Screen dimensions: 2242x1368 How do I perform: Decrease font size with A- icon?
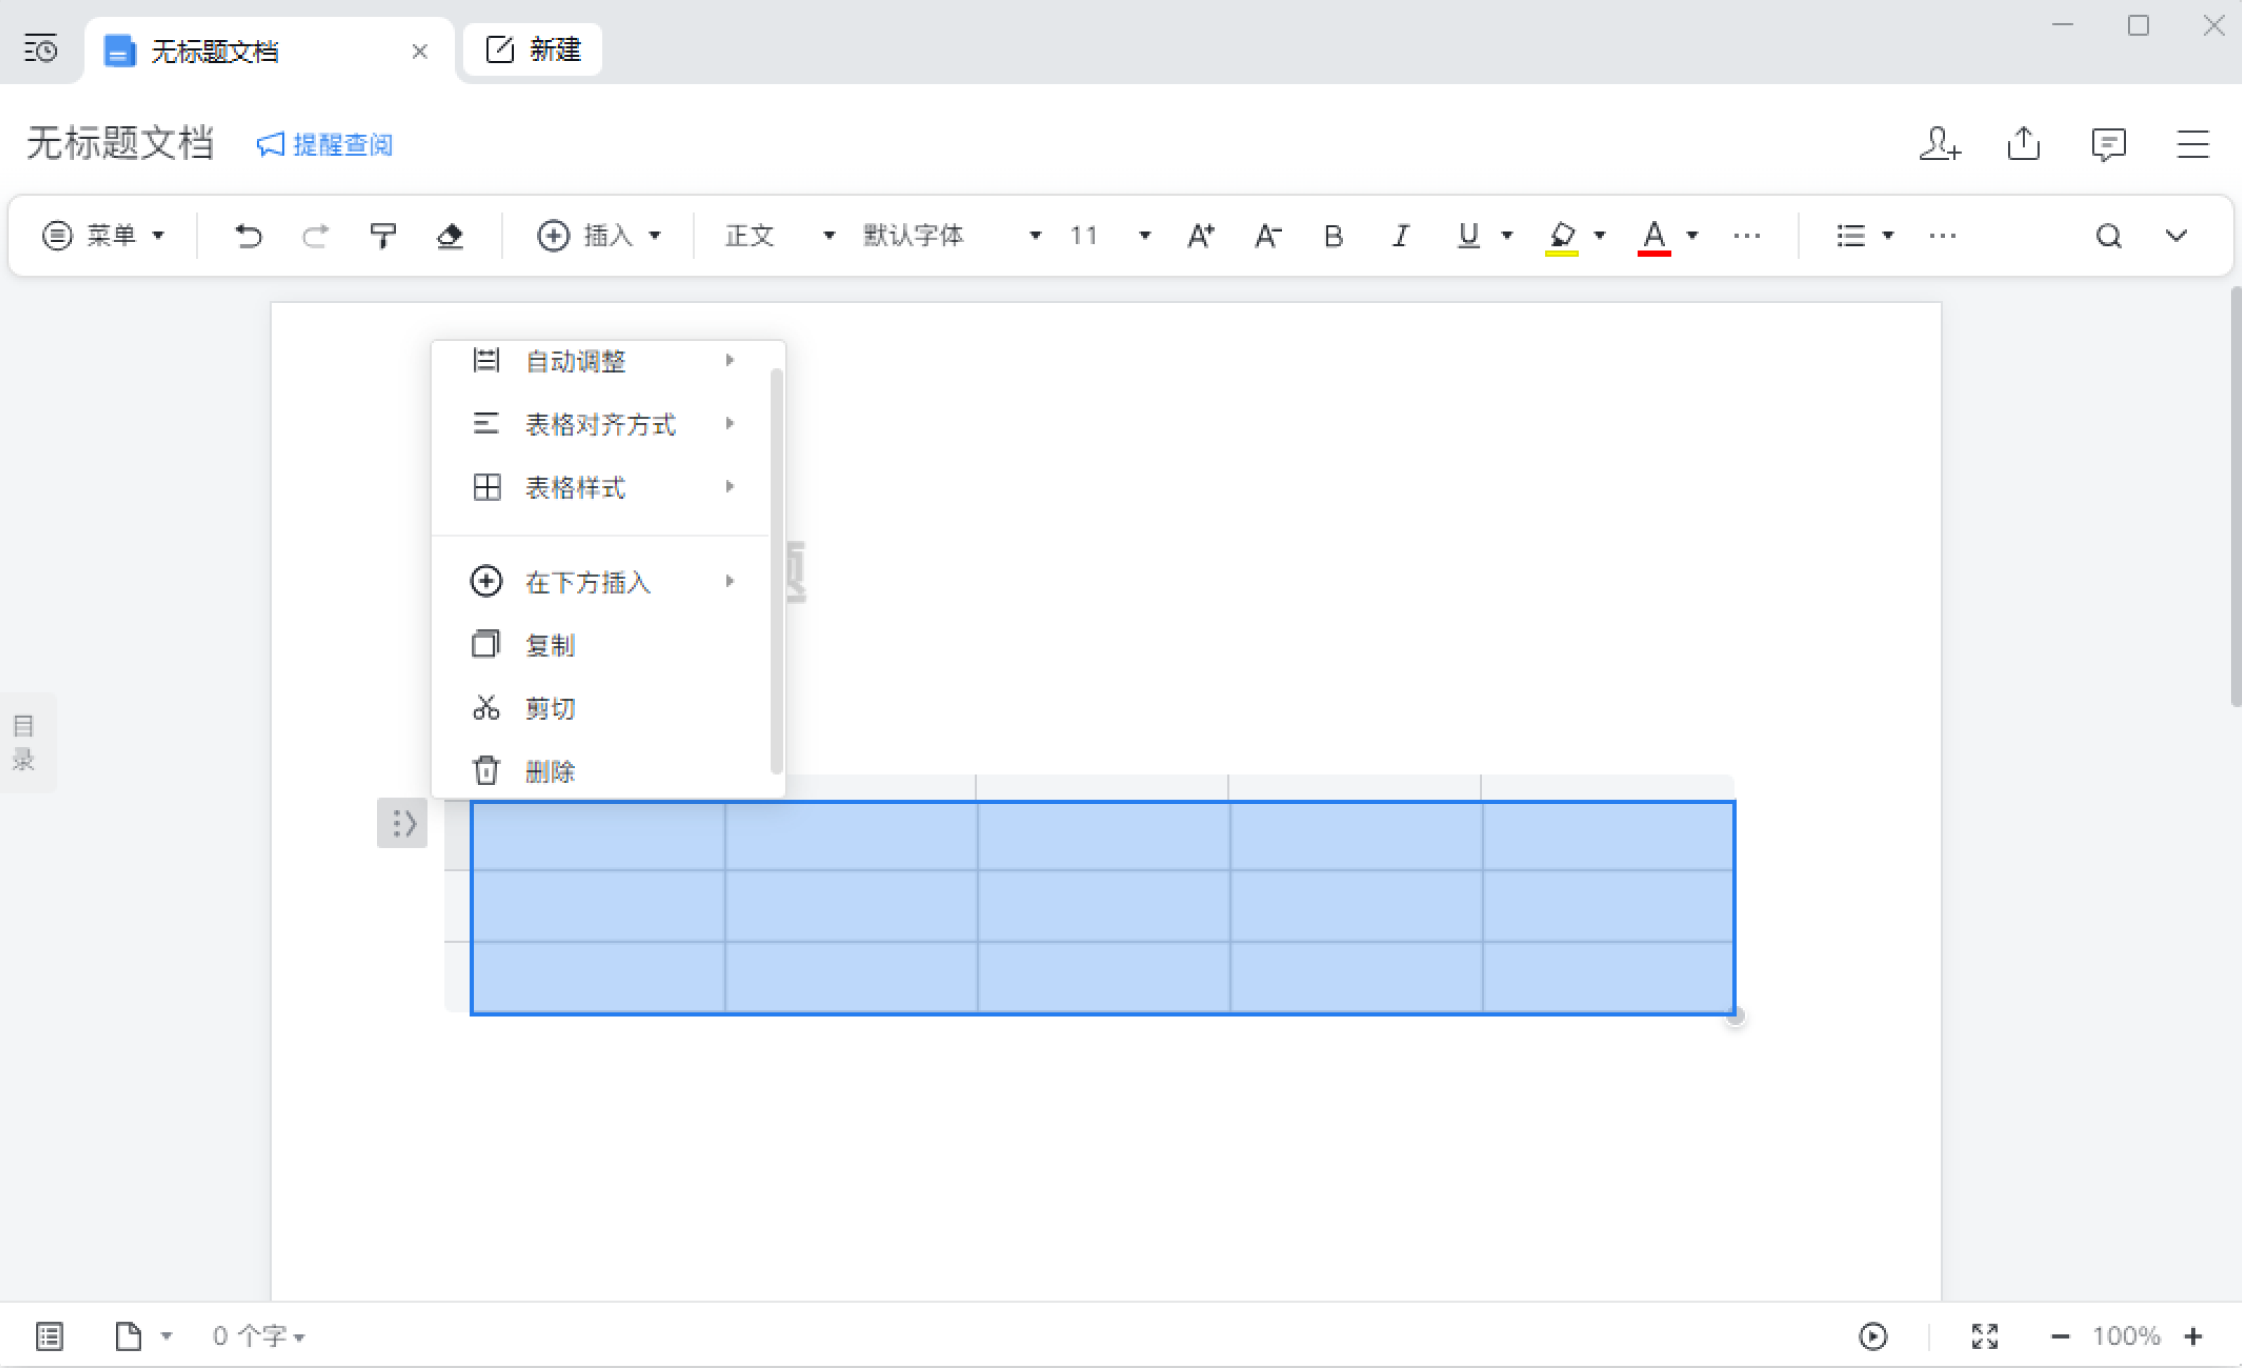coord(1267,236)
